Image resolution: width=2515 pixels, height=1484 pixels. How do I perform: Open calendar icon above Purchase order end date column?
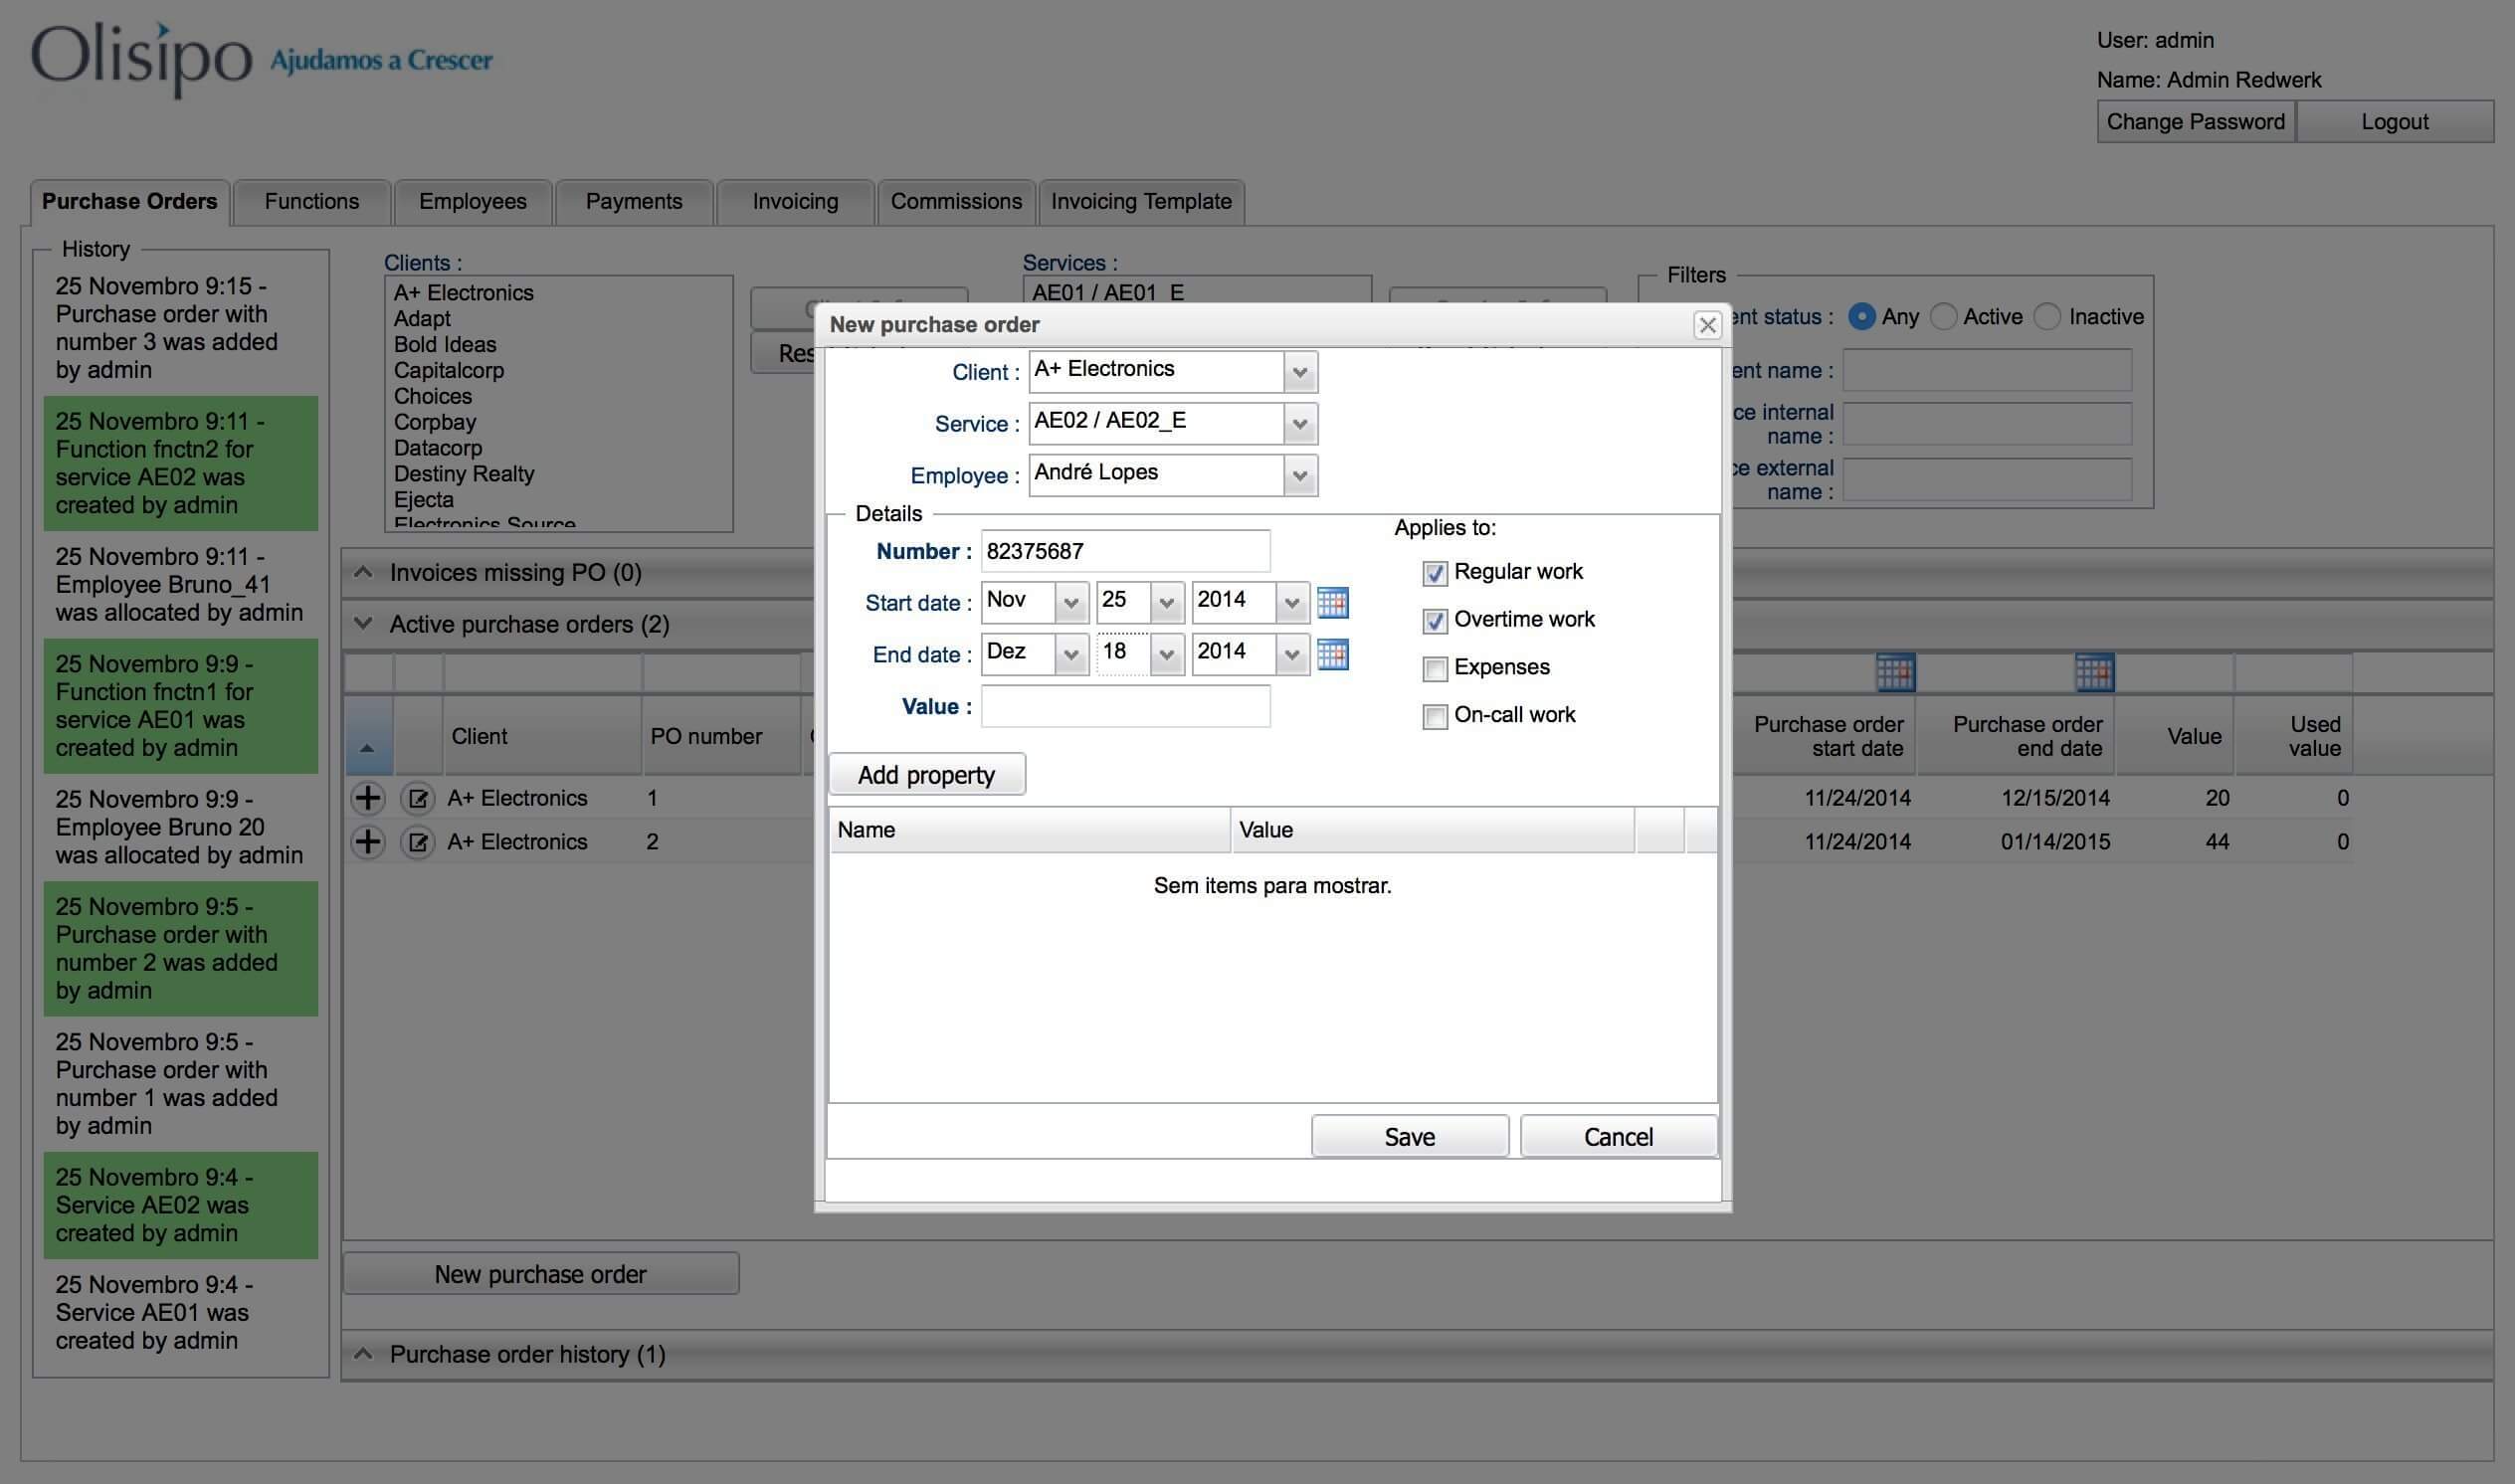[x=2094, y=672]
